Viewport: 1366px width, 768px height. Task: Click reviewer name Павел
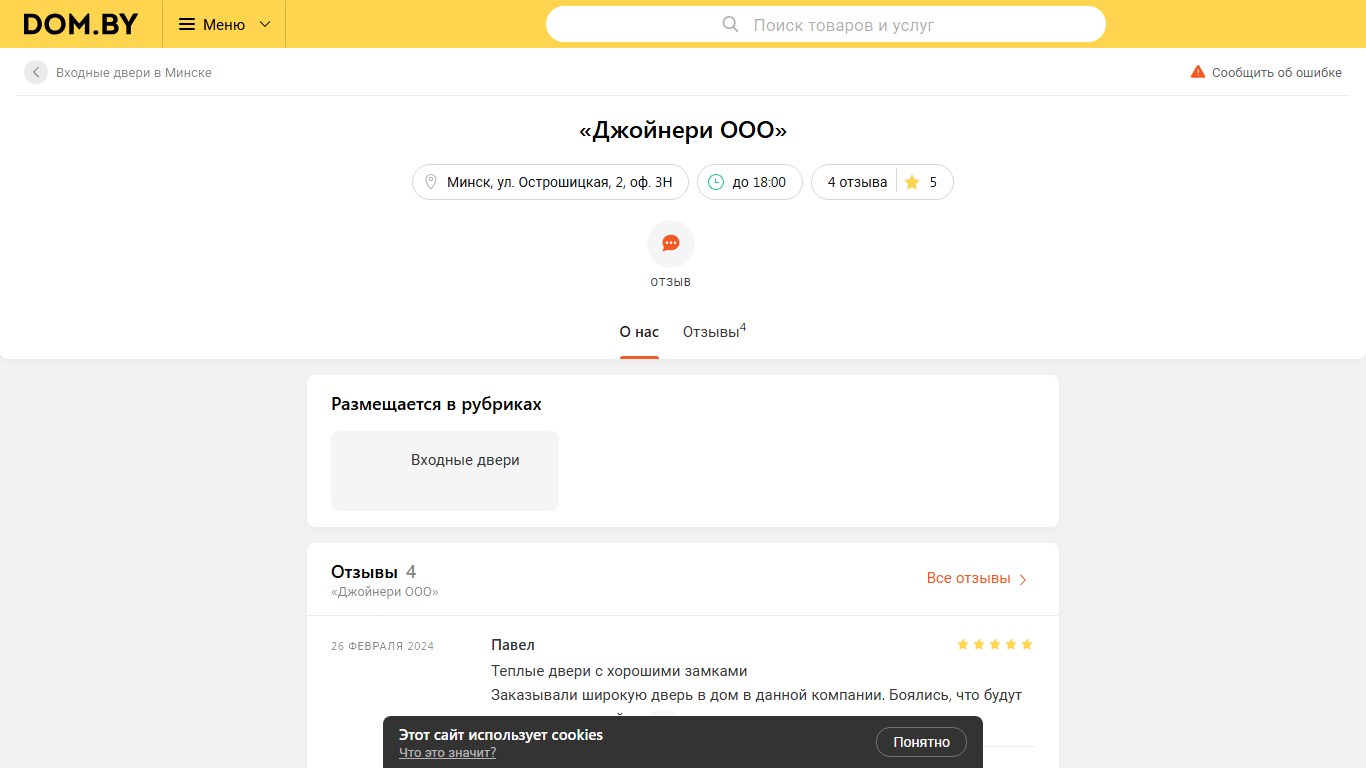513,645
